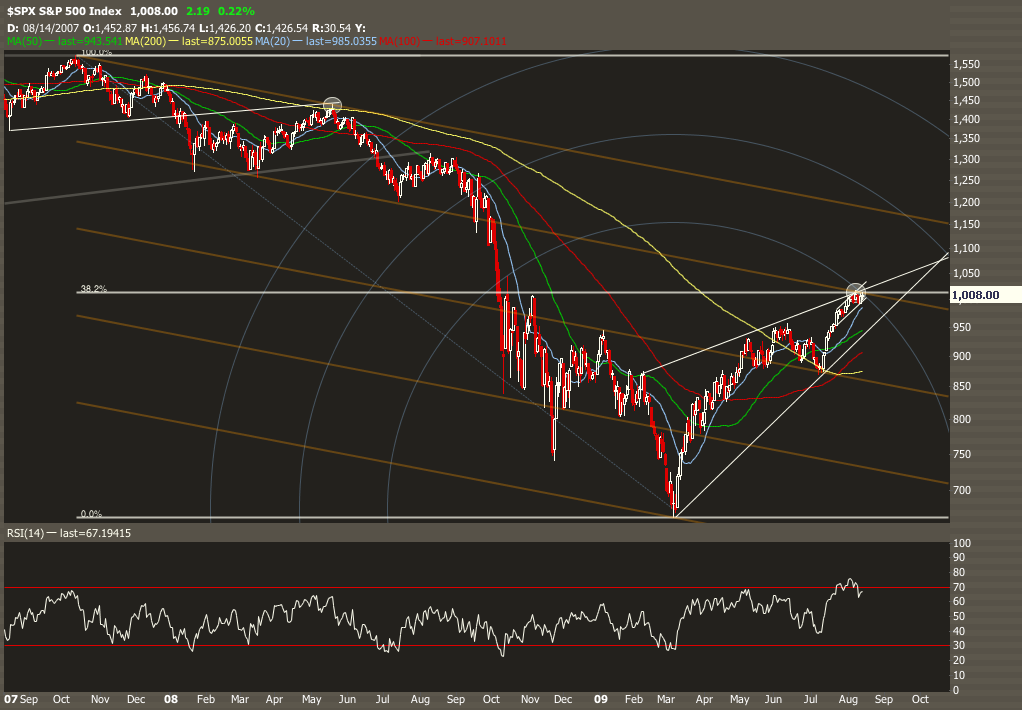This screenshot has width=1022, height=710.
Task: Click the 0.0% Fibonacci level label
Action: [91, 514]
